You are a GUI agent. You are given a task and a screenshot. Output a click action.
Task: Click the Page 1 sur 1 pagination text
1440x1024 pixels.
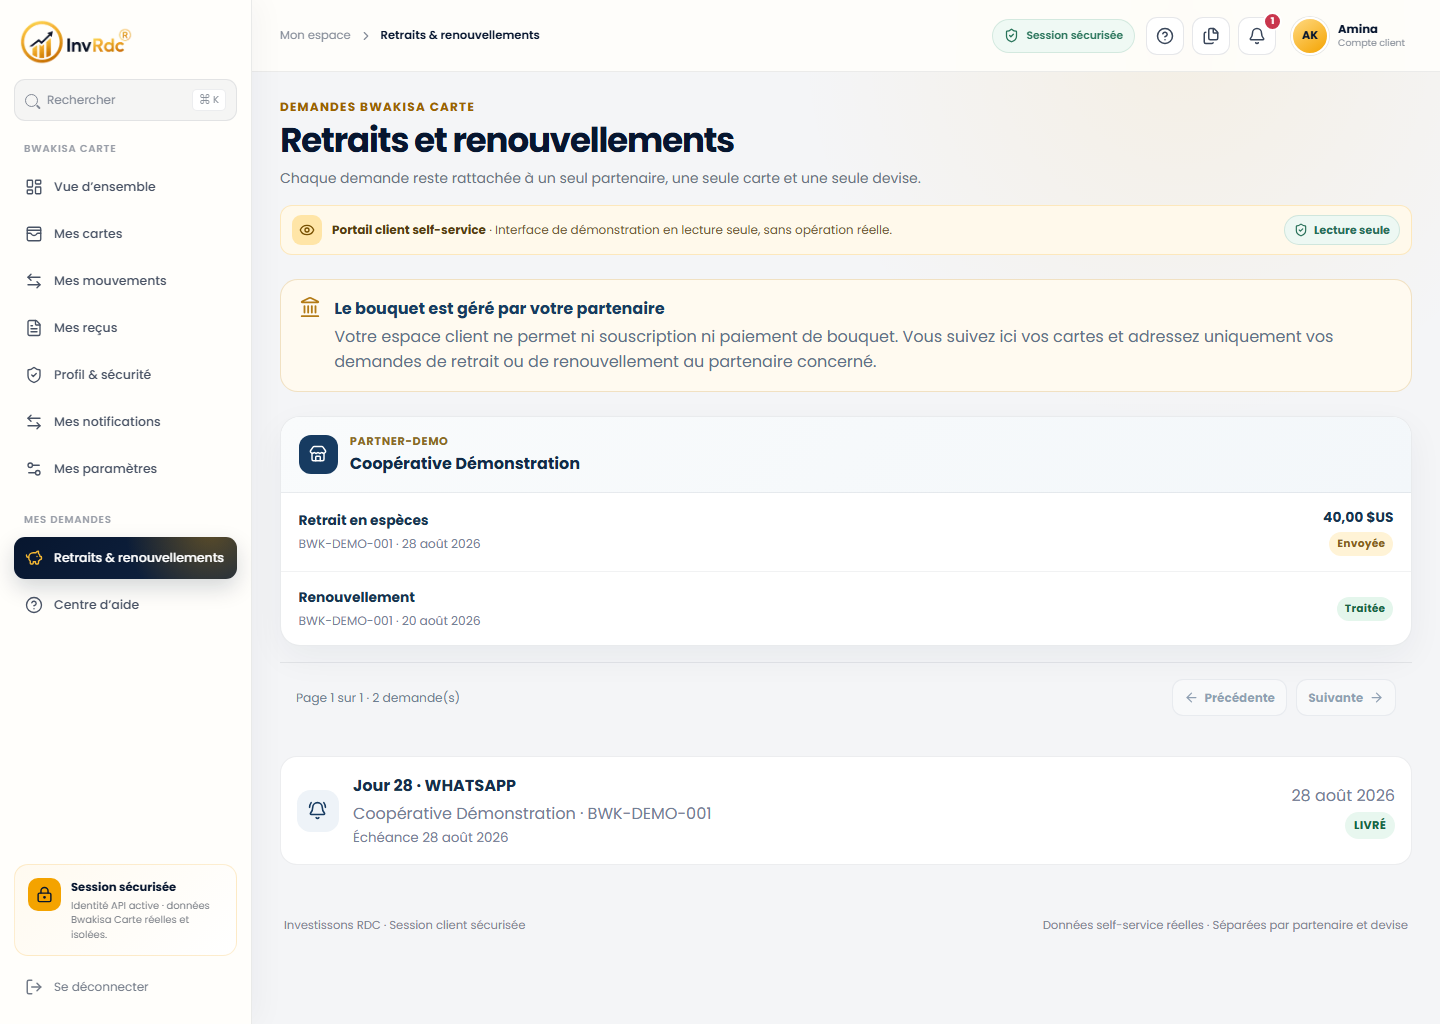[x=378, y=698]
